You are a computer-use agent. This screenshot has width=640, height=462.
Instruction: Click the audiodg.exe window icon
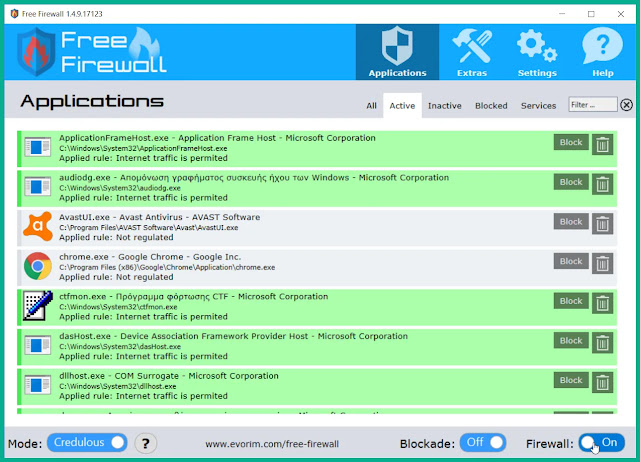click(38, 187)
